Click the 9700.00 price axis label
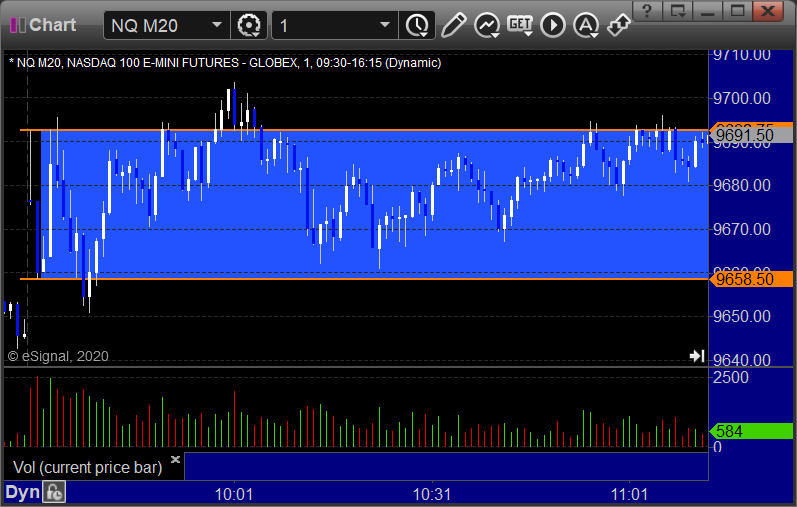This screenshot has width=797, height=507. point(742,98)
